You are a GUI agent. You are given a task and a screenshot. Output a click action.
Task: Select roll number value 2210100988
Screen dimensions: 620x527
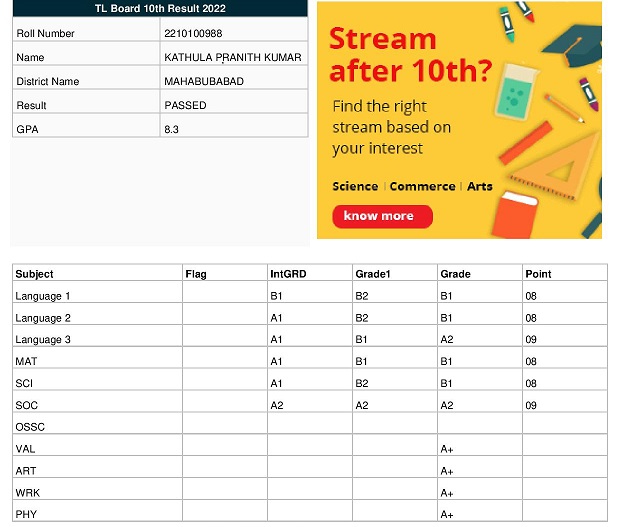tap(193, 34)
